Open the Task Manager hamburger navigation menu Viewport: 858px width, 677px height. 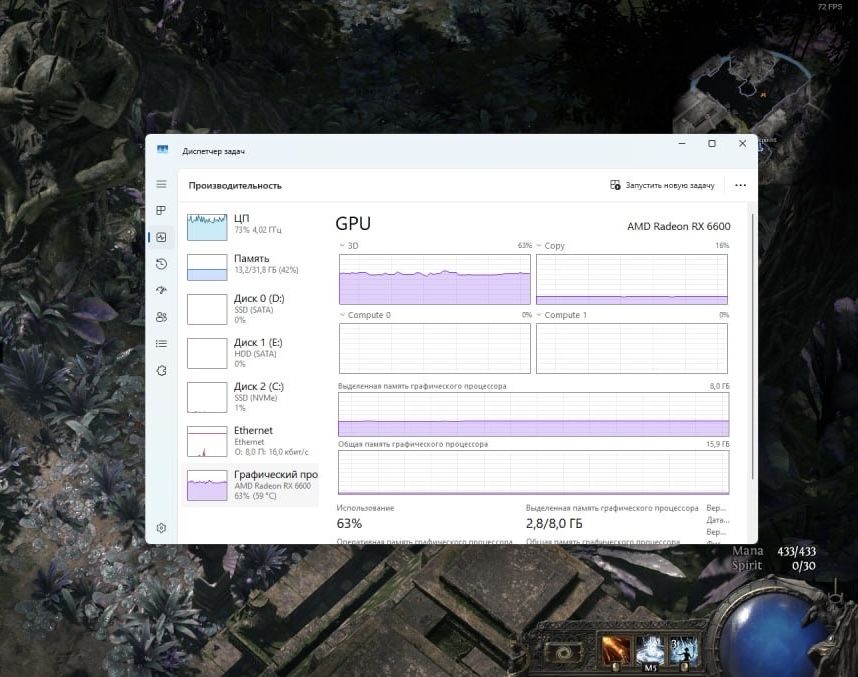tap(161, 184)
